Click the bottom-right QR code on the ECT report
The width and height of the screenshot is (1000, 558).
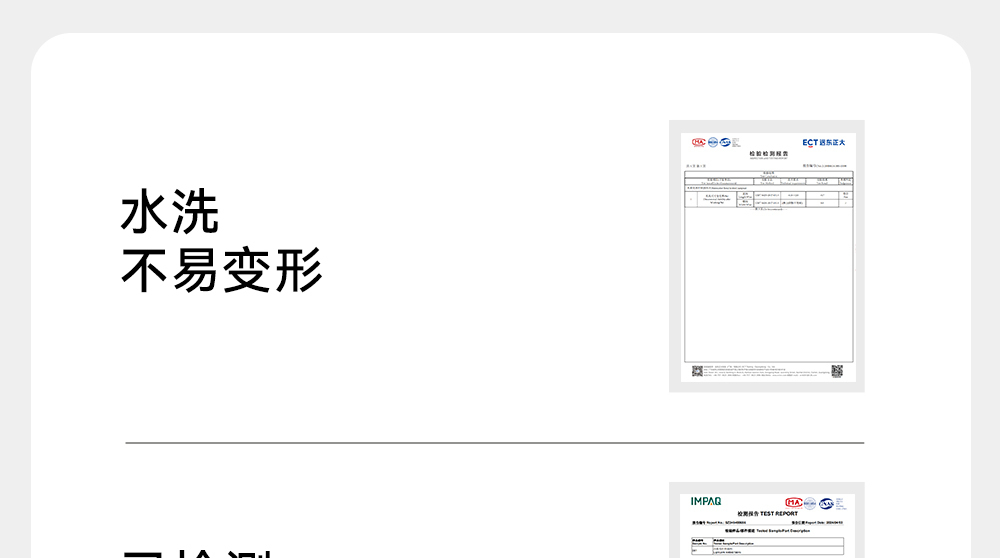click(x=837, y=372)
